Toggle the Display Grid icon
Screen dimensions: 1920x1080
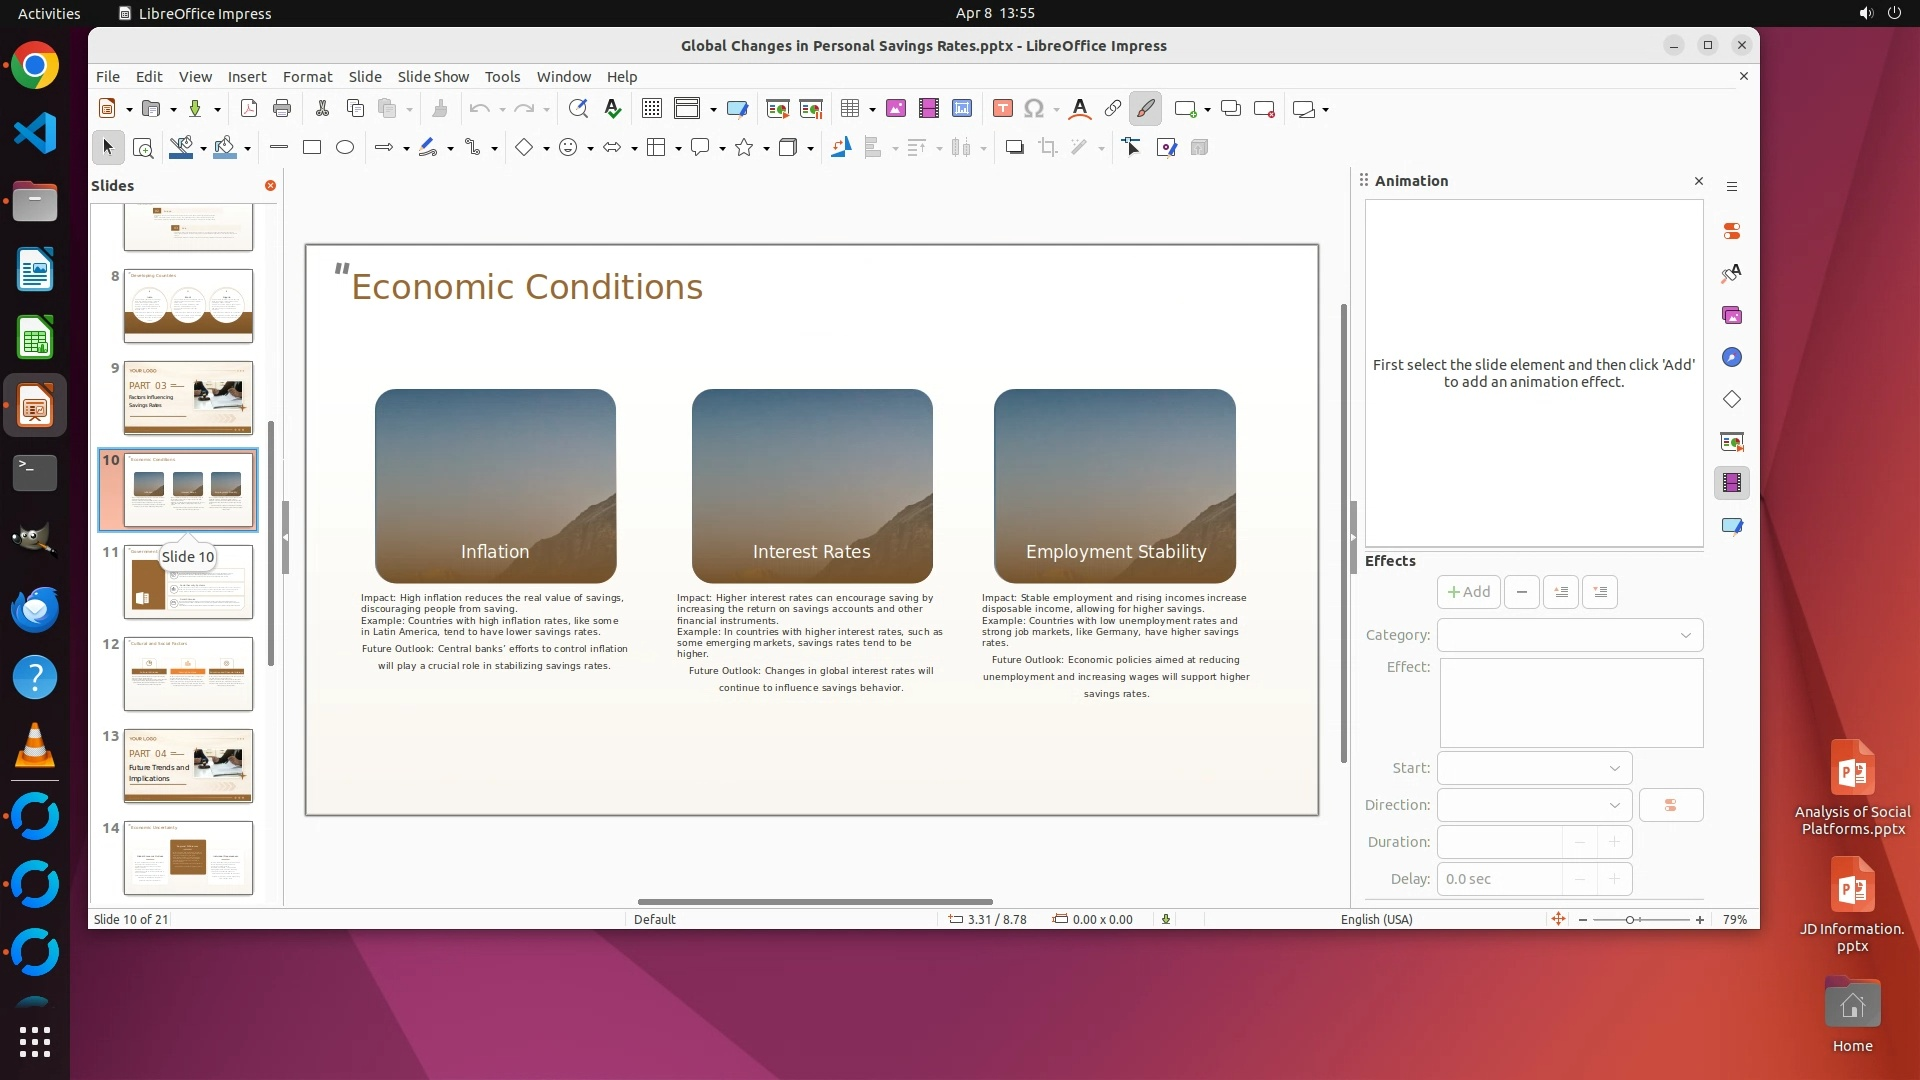(x=651, y=109)
